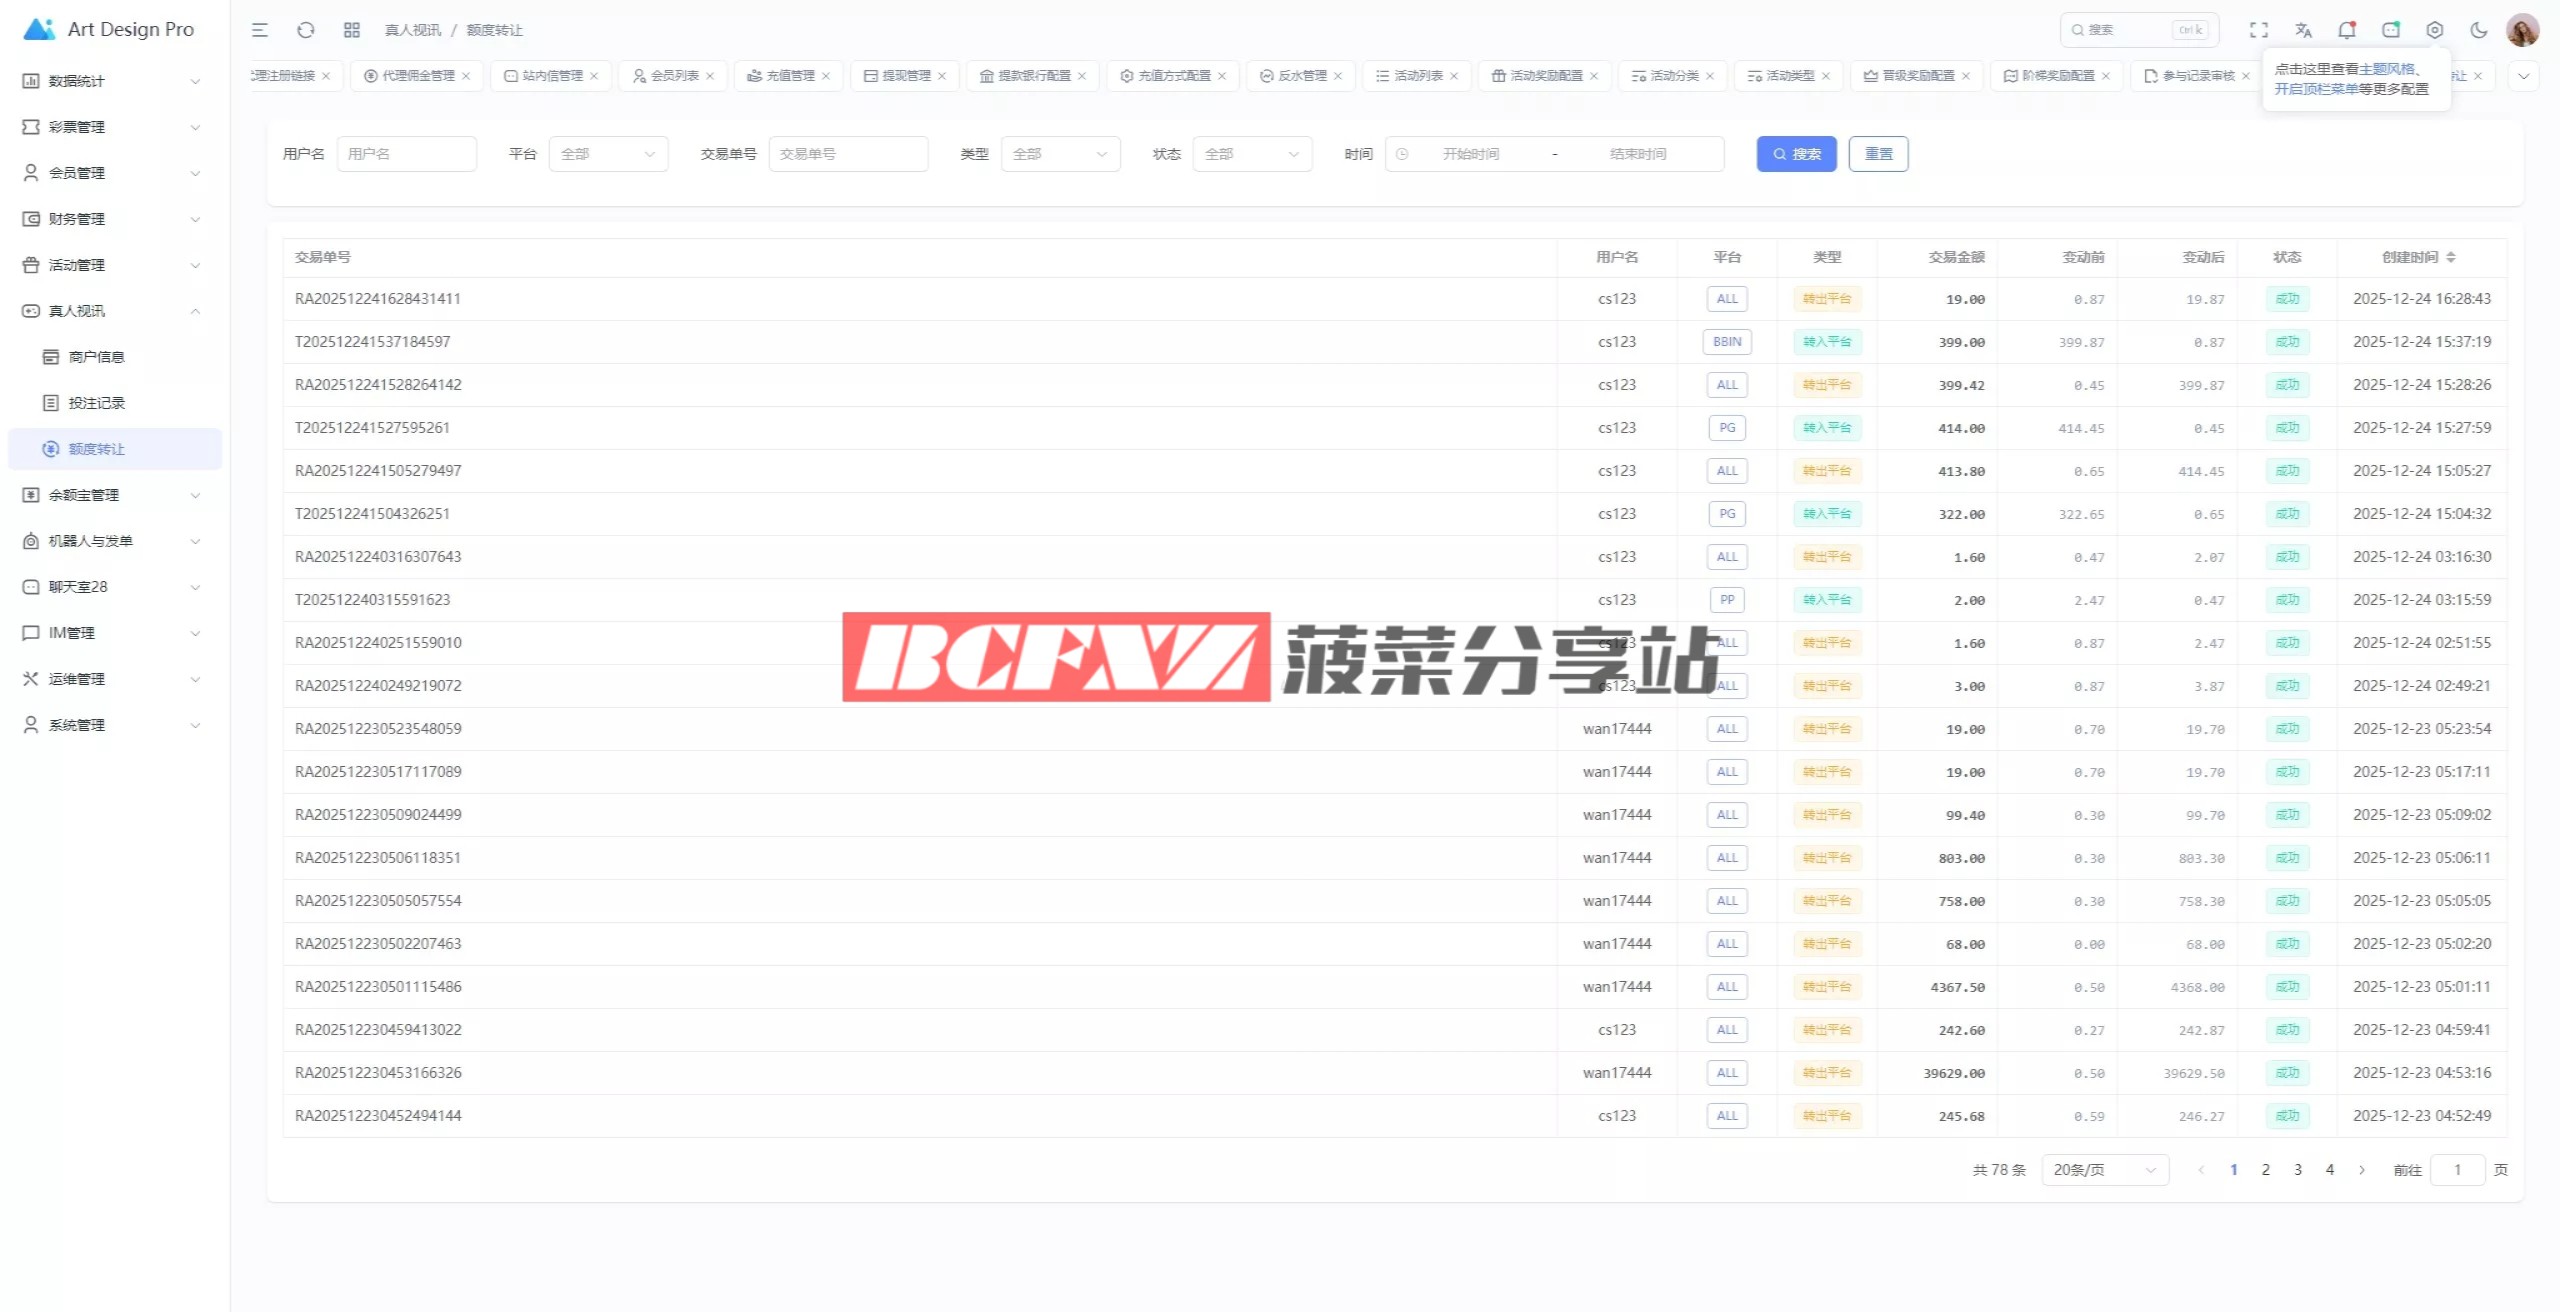Close the 活动列表 tab

click(x=1454, y=76)
